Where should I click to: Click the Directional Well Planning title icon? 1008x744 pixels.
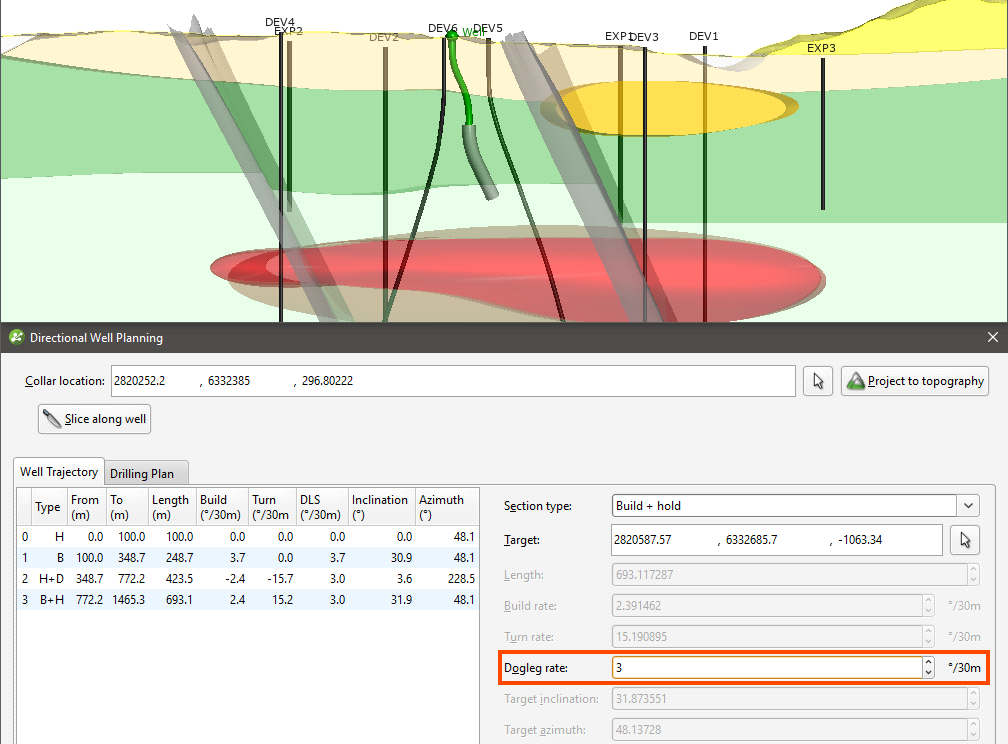click(x=16, y=338)
